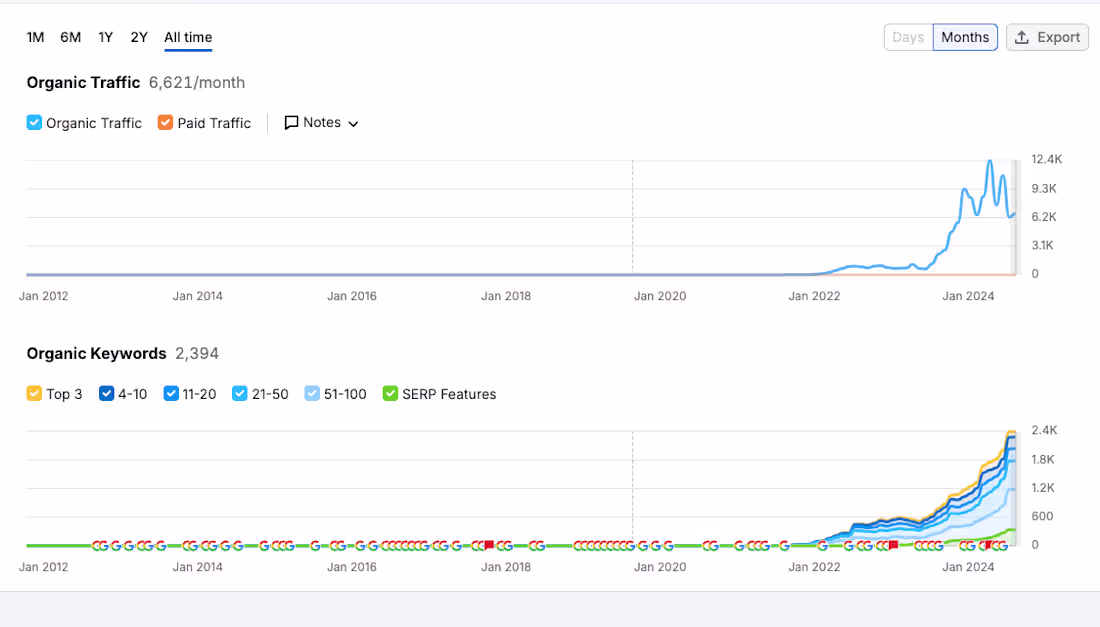
Task: Click the red flag marker near 2018
Action: 489,545
